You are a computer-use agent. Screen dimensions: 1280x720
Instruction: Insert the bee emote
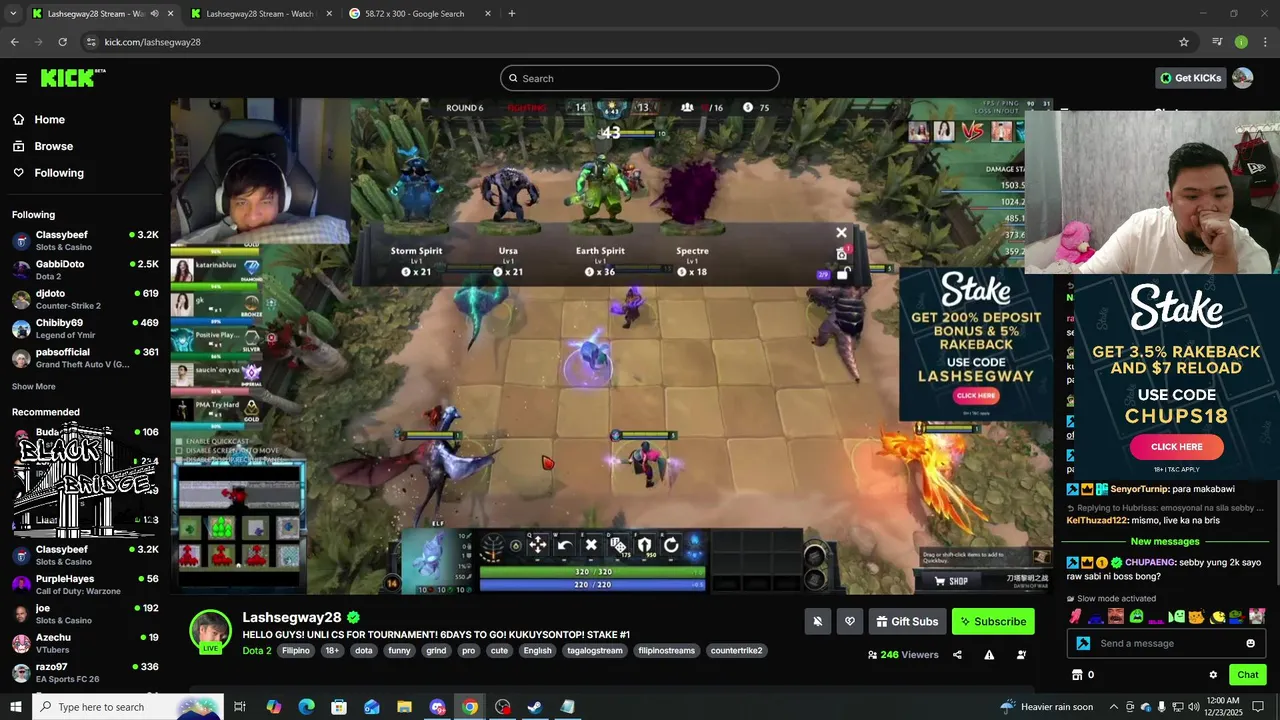(x=1217, y=616)
